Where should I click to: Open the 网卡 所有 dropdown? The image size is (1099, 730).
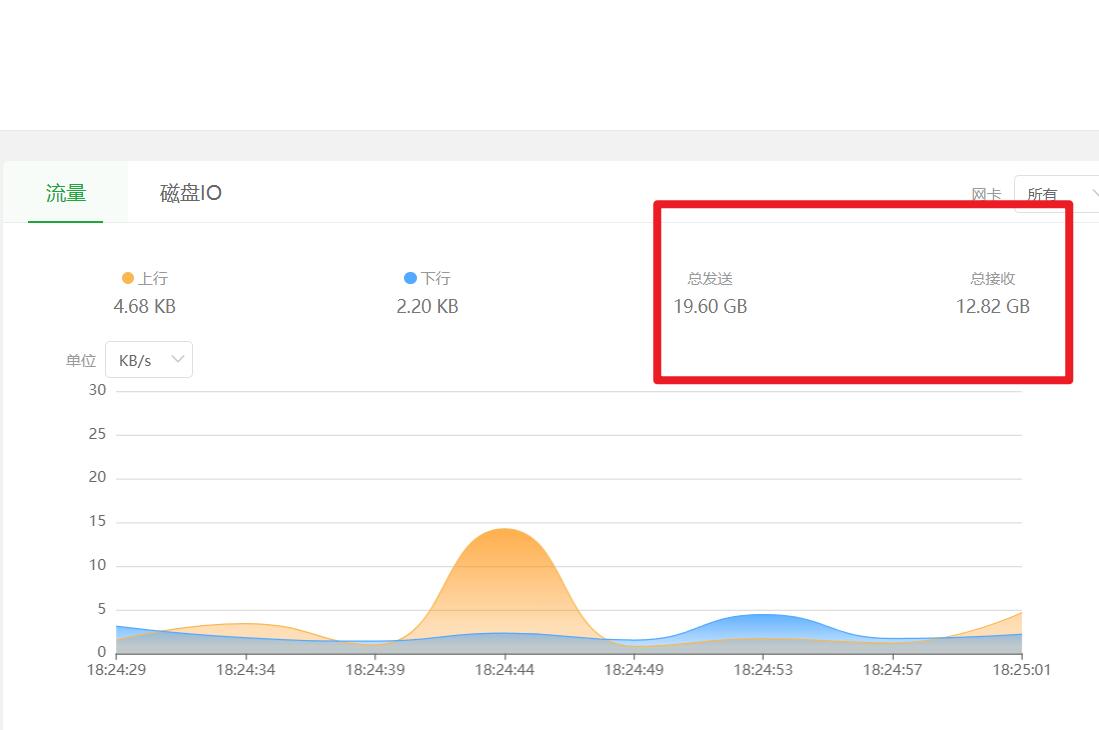tap(1057, 194)
